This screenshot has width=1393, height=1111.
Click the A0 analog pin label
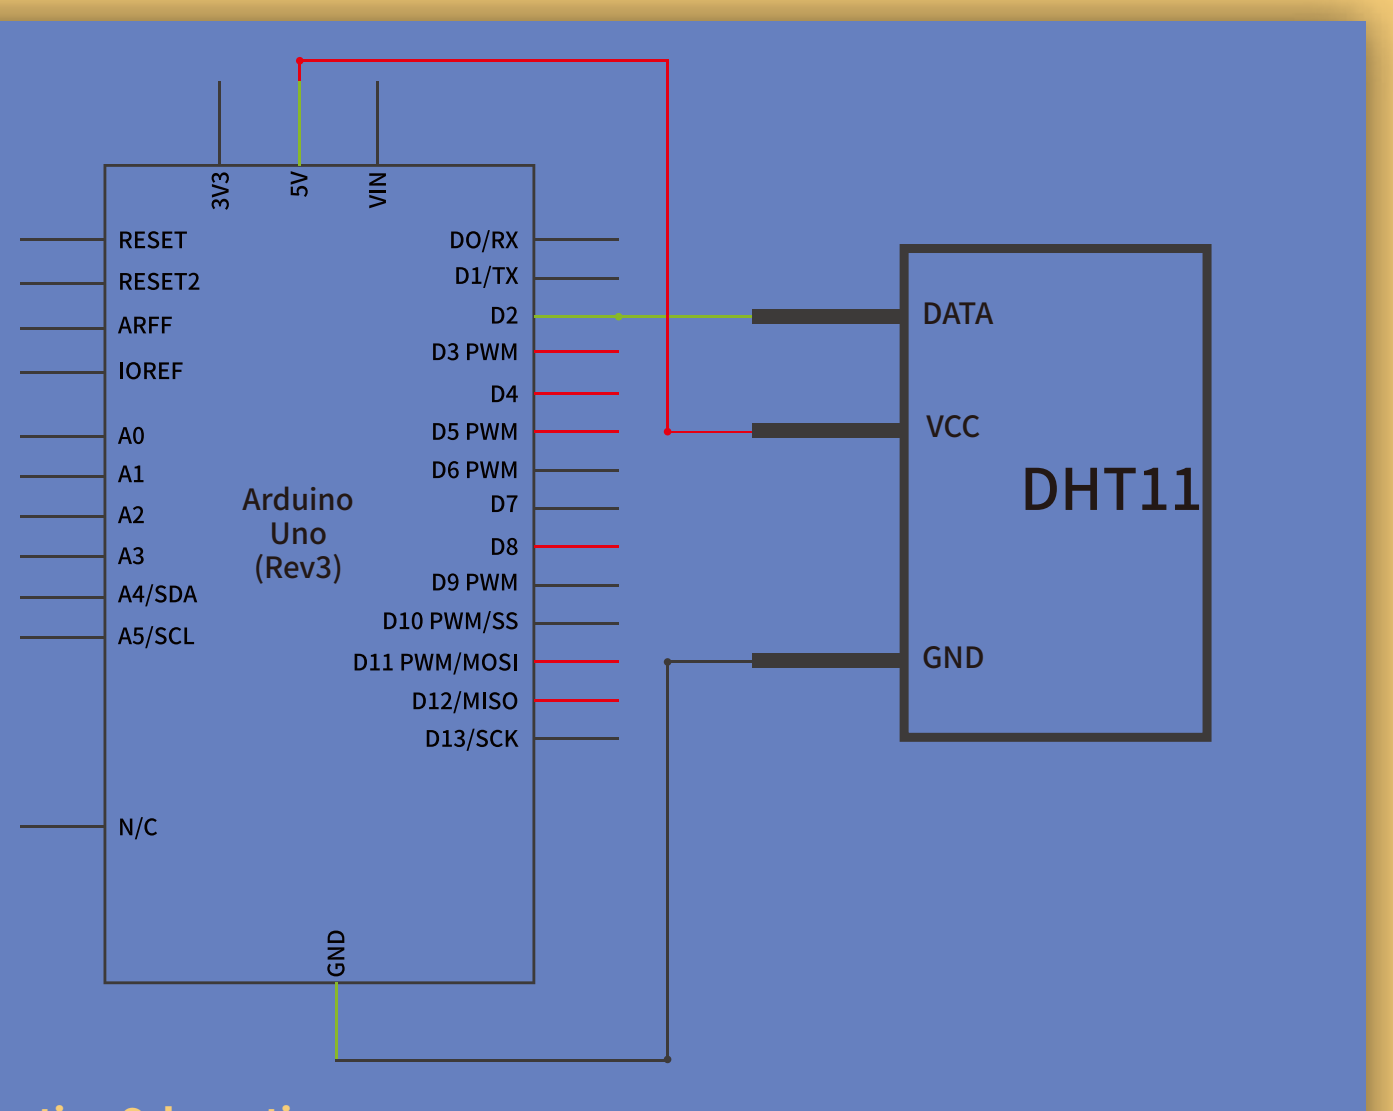[x=131, y=436]
